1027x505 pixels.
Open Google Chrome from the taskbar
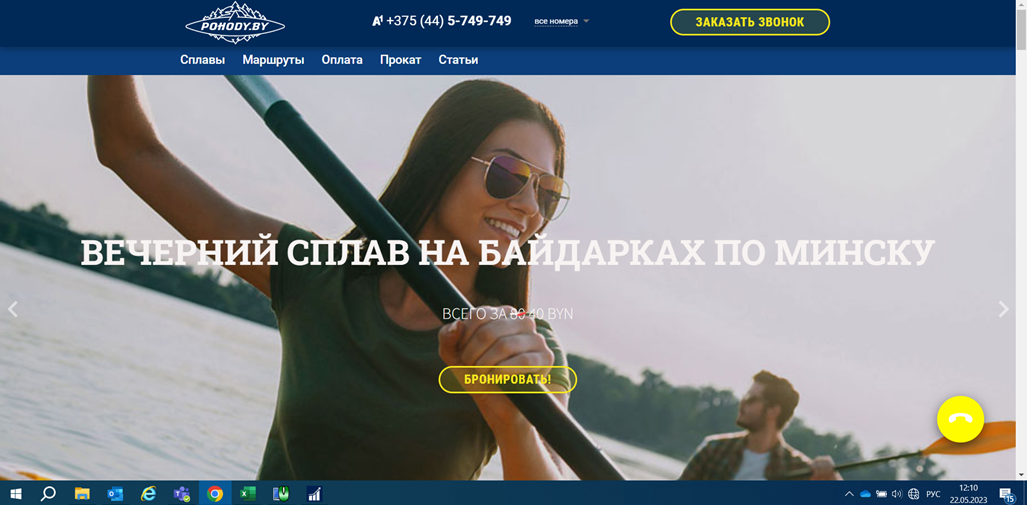(x=215, y=494)
